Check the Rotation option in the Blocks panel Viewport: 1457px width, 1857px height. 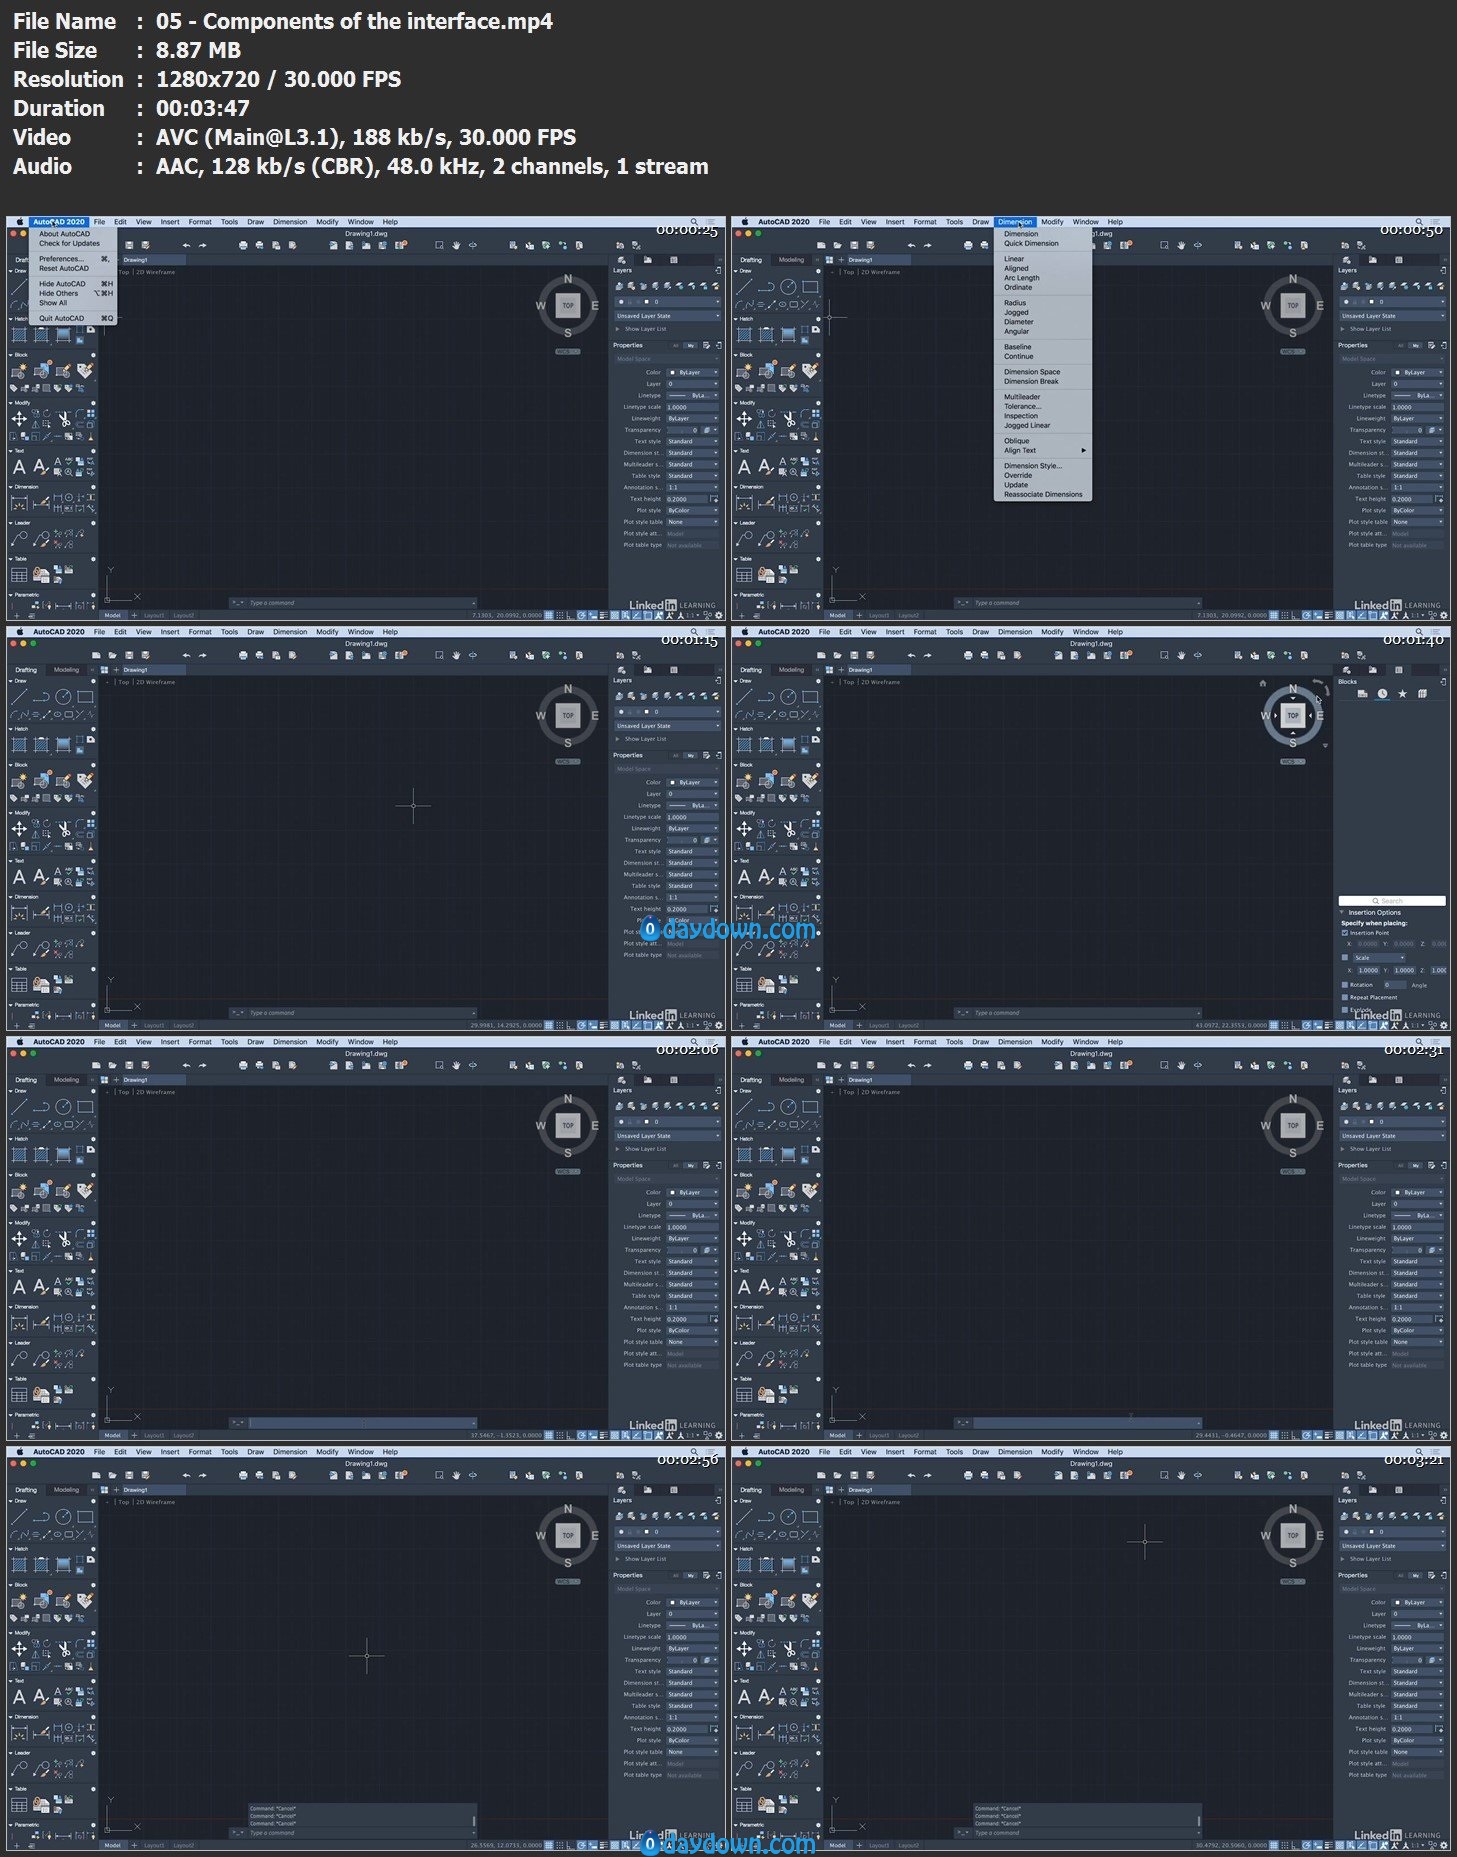point(1345,985)
